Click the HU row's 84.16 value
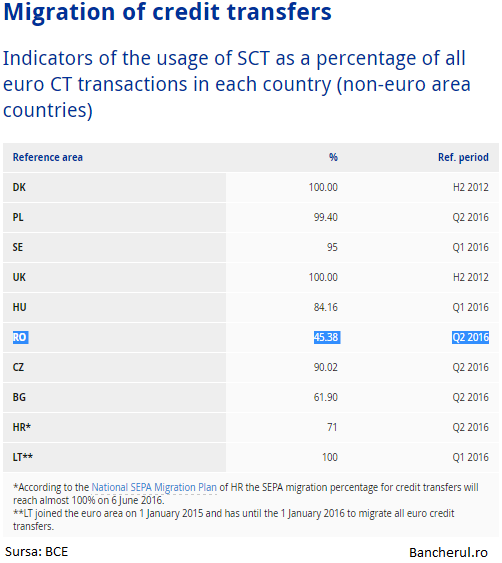This screenshot has width=502, height=563. click(326, 307)
